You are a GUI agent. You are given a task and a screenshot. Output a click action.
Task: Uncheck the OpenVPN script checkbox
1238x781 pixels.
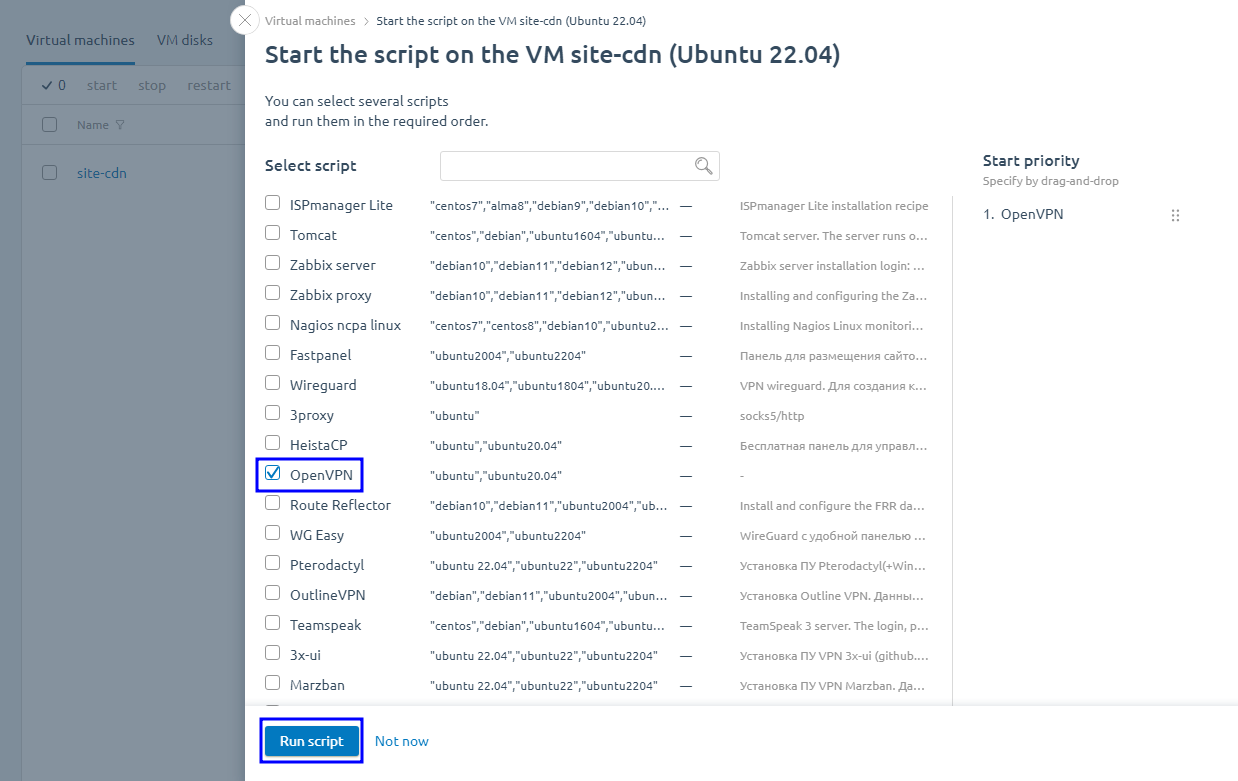(272, 474)
